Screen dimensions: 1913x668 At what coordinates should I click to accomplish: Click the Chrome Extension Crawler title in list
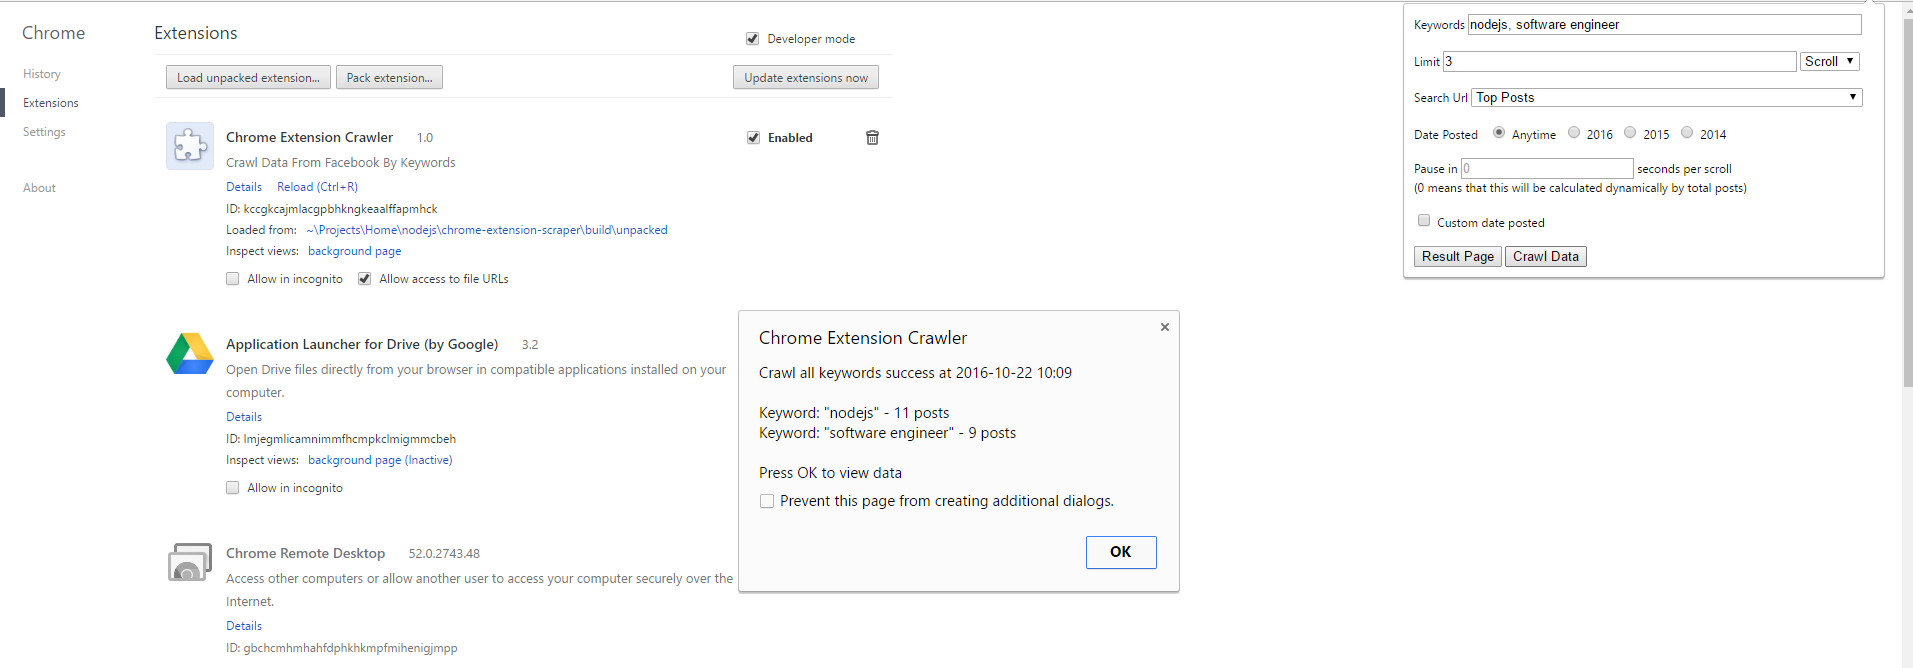[x=309, y=137]
